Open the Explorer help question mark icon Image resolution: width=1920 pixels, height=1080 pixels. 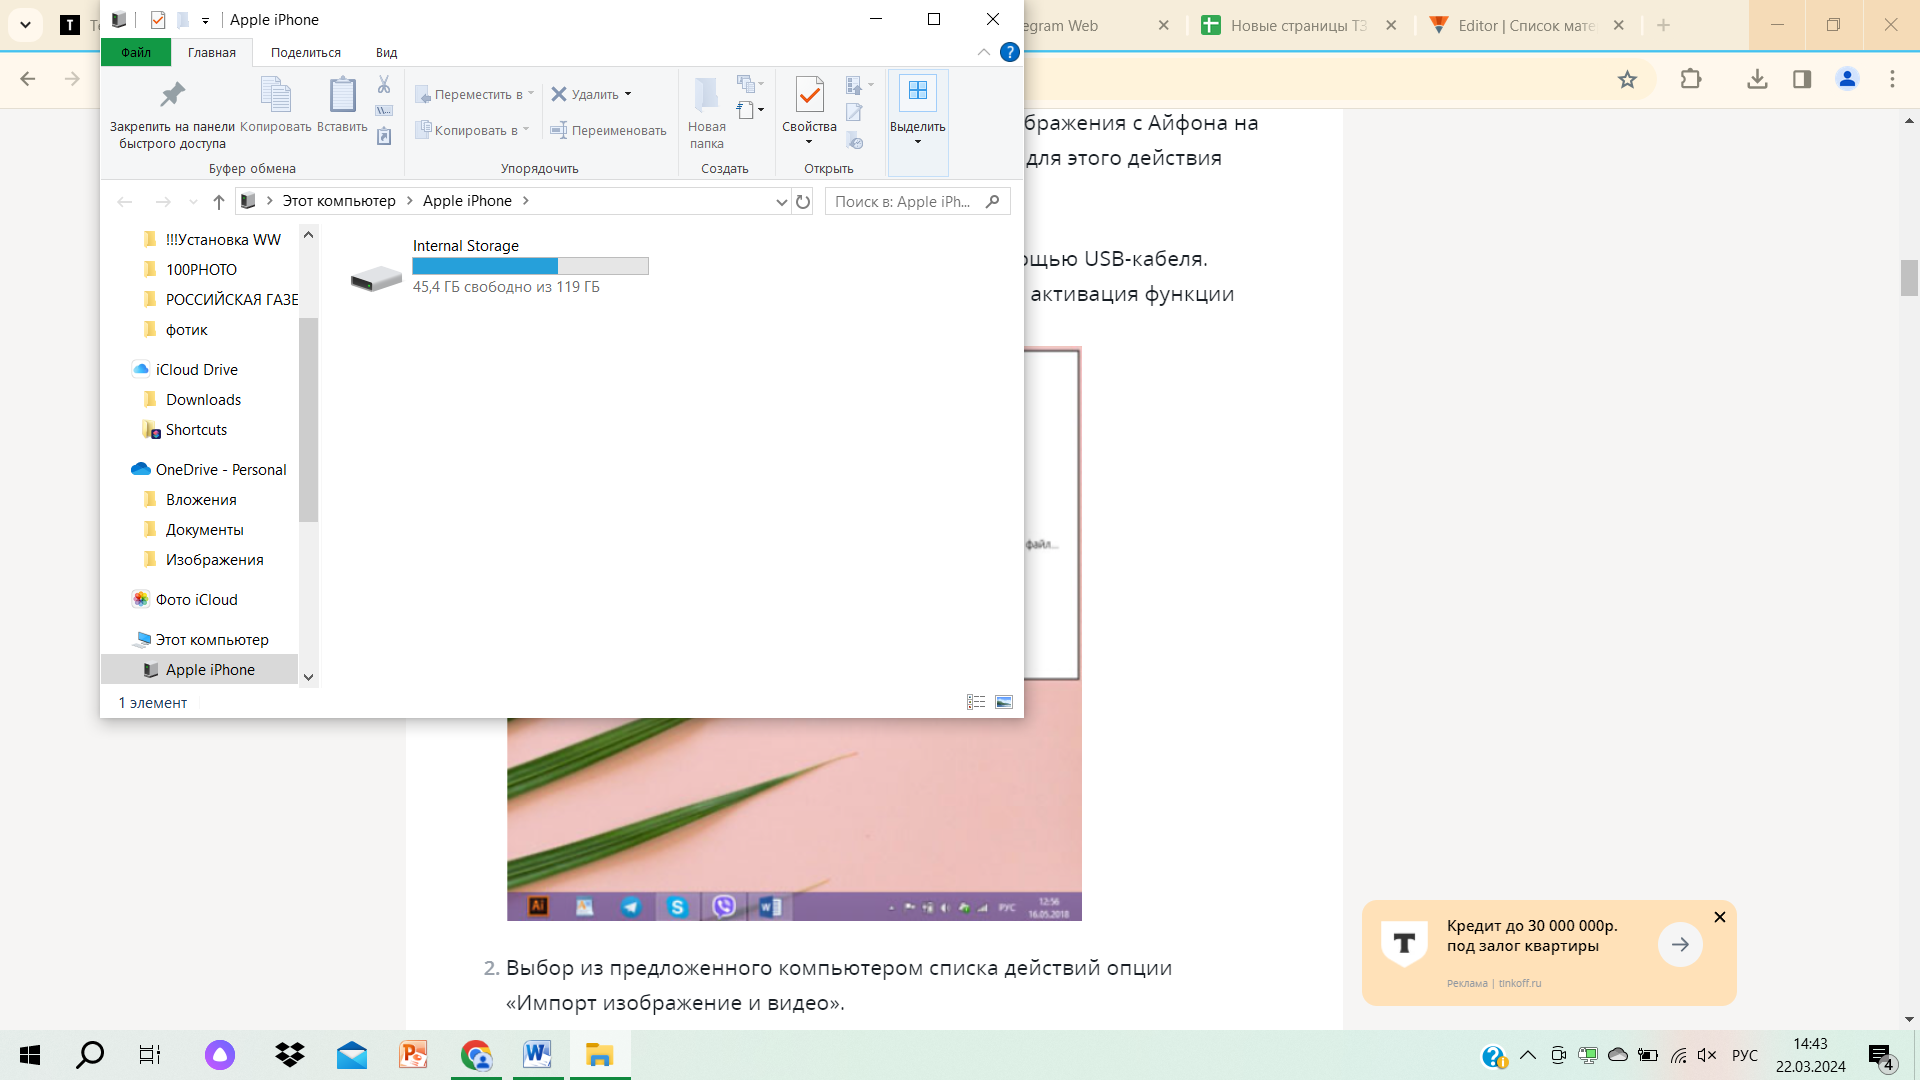tap(1010, 52)
